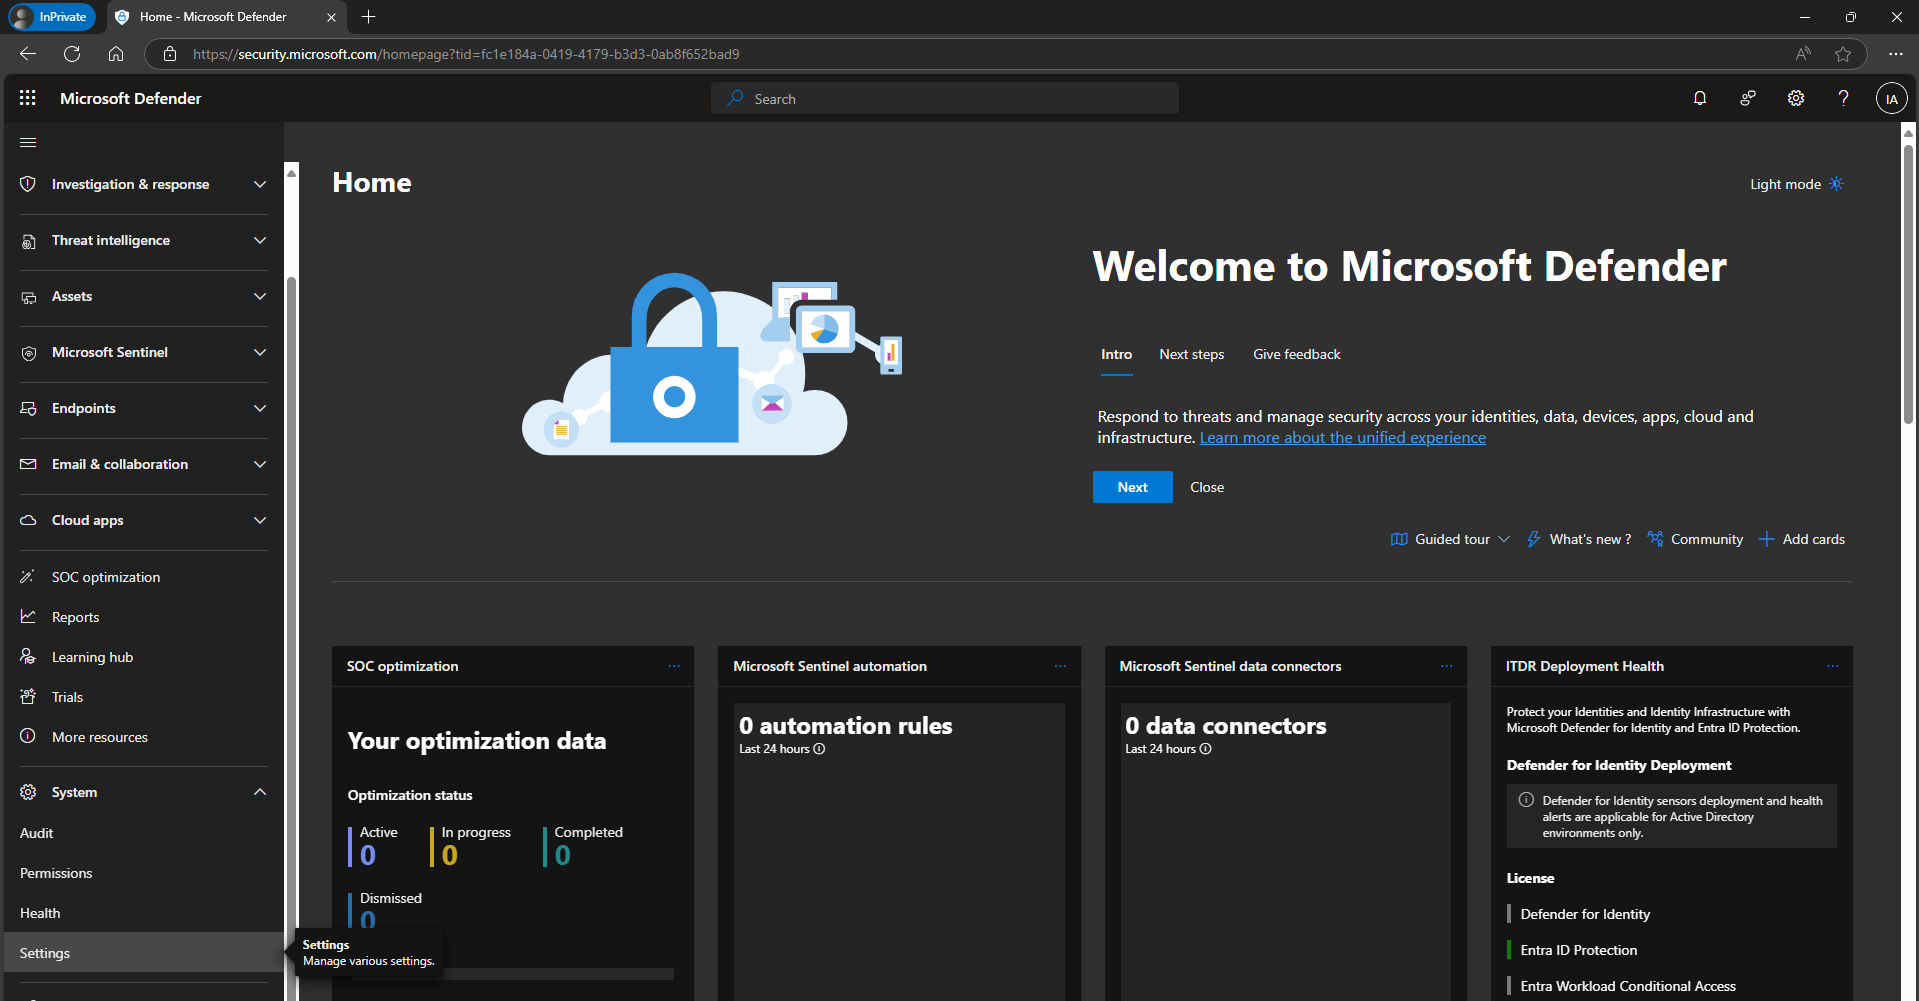Click the Reports chart icon
This screenshot has height=1001, width=1919.
pos(28,617)
